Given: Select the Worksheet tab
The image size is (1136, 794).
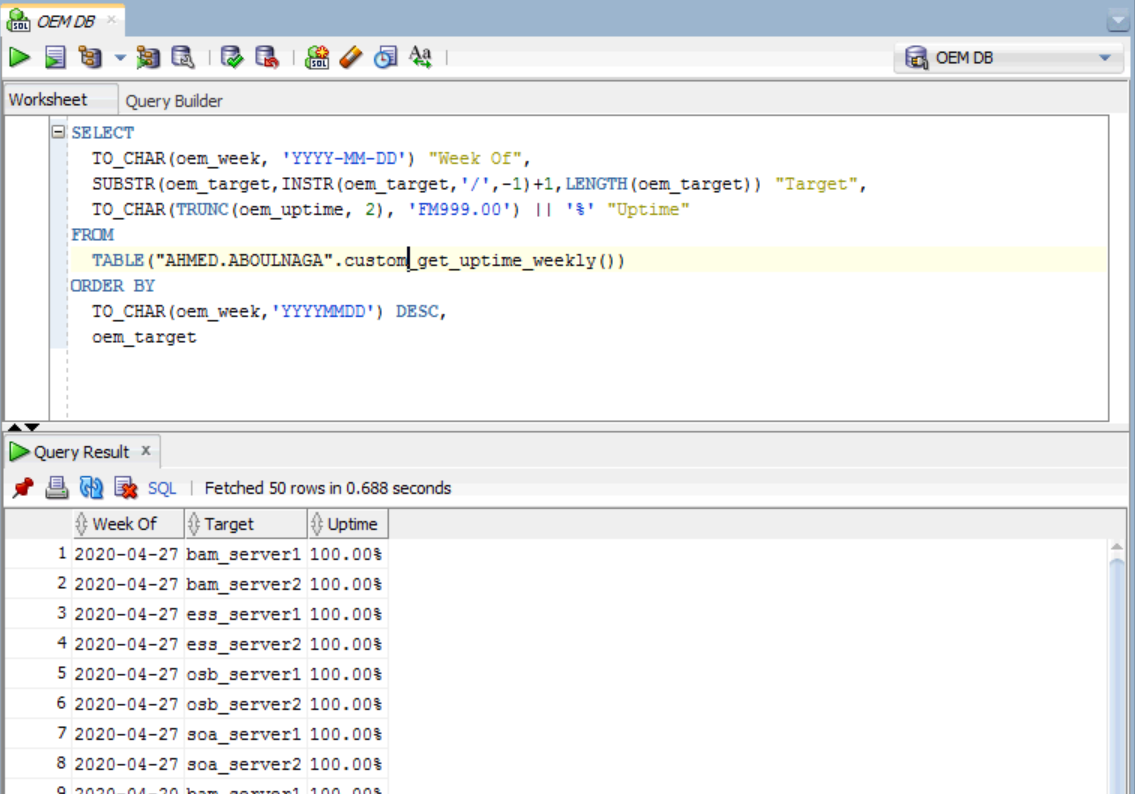Looking at the screenshot, I should (x=48, y=100).
